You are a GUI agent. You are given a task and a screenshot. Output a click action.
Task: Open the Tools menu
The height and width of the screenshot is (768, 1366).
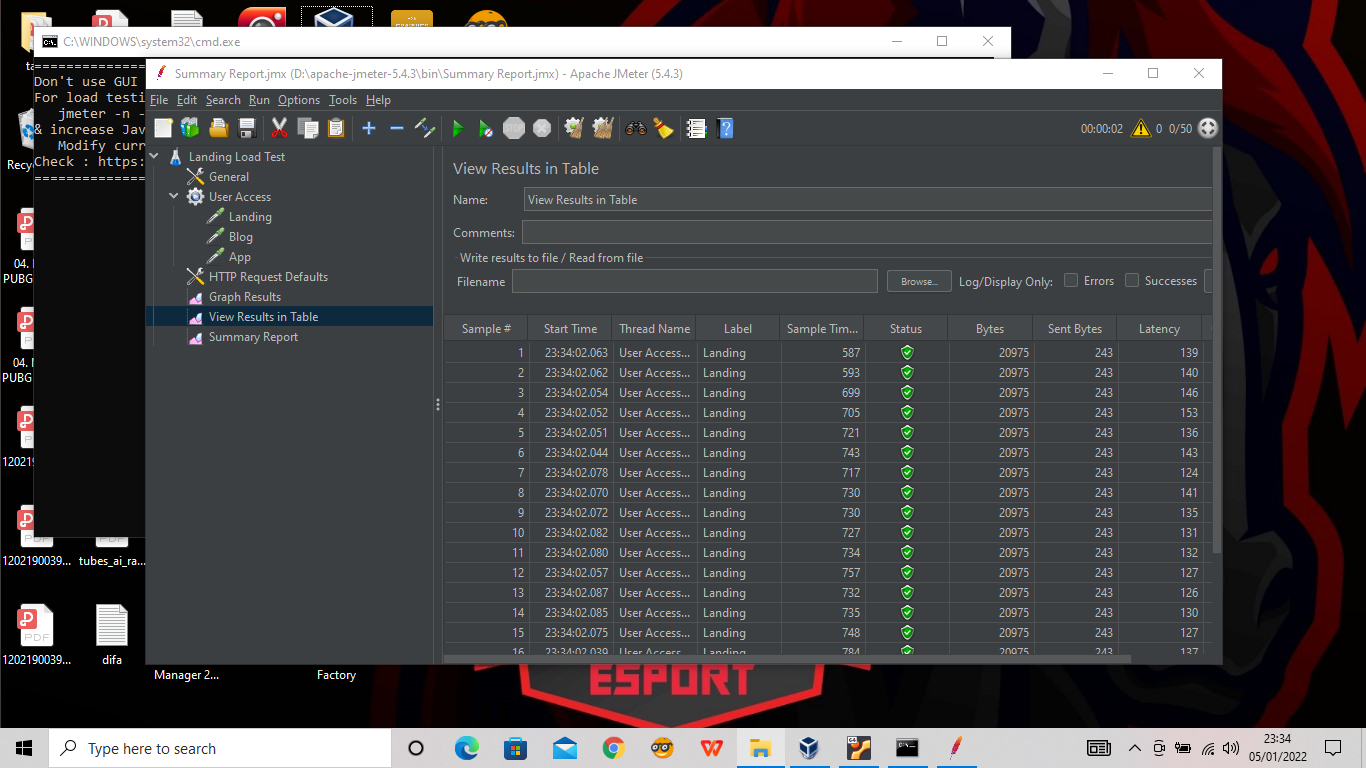point(343,100)
